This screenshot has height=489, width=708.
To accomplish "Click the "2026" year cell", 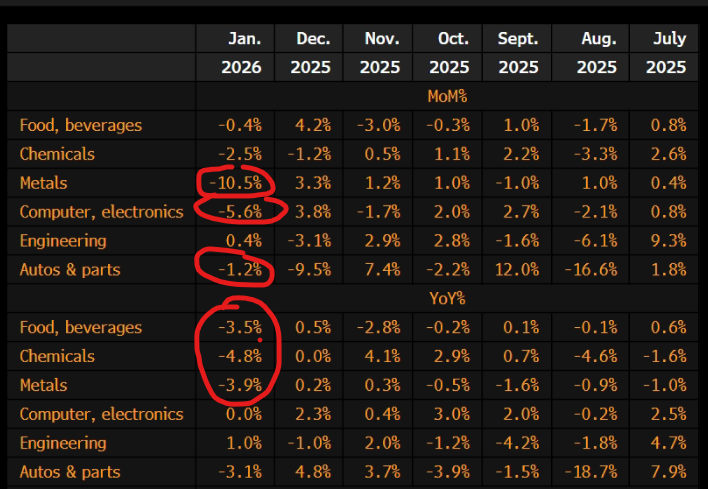I will click(241, 67).
